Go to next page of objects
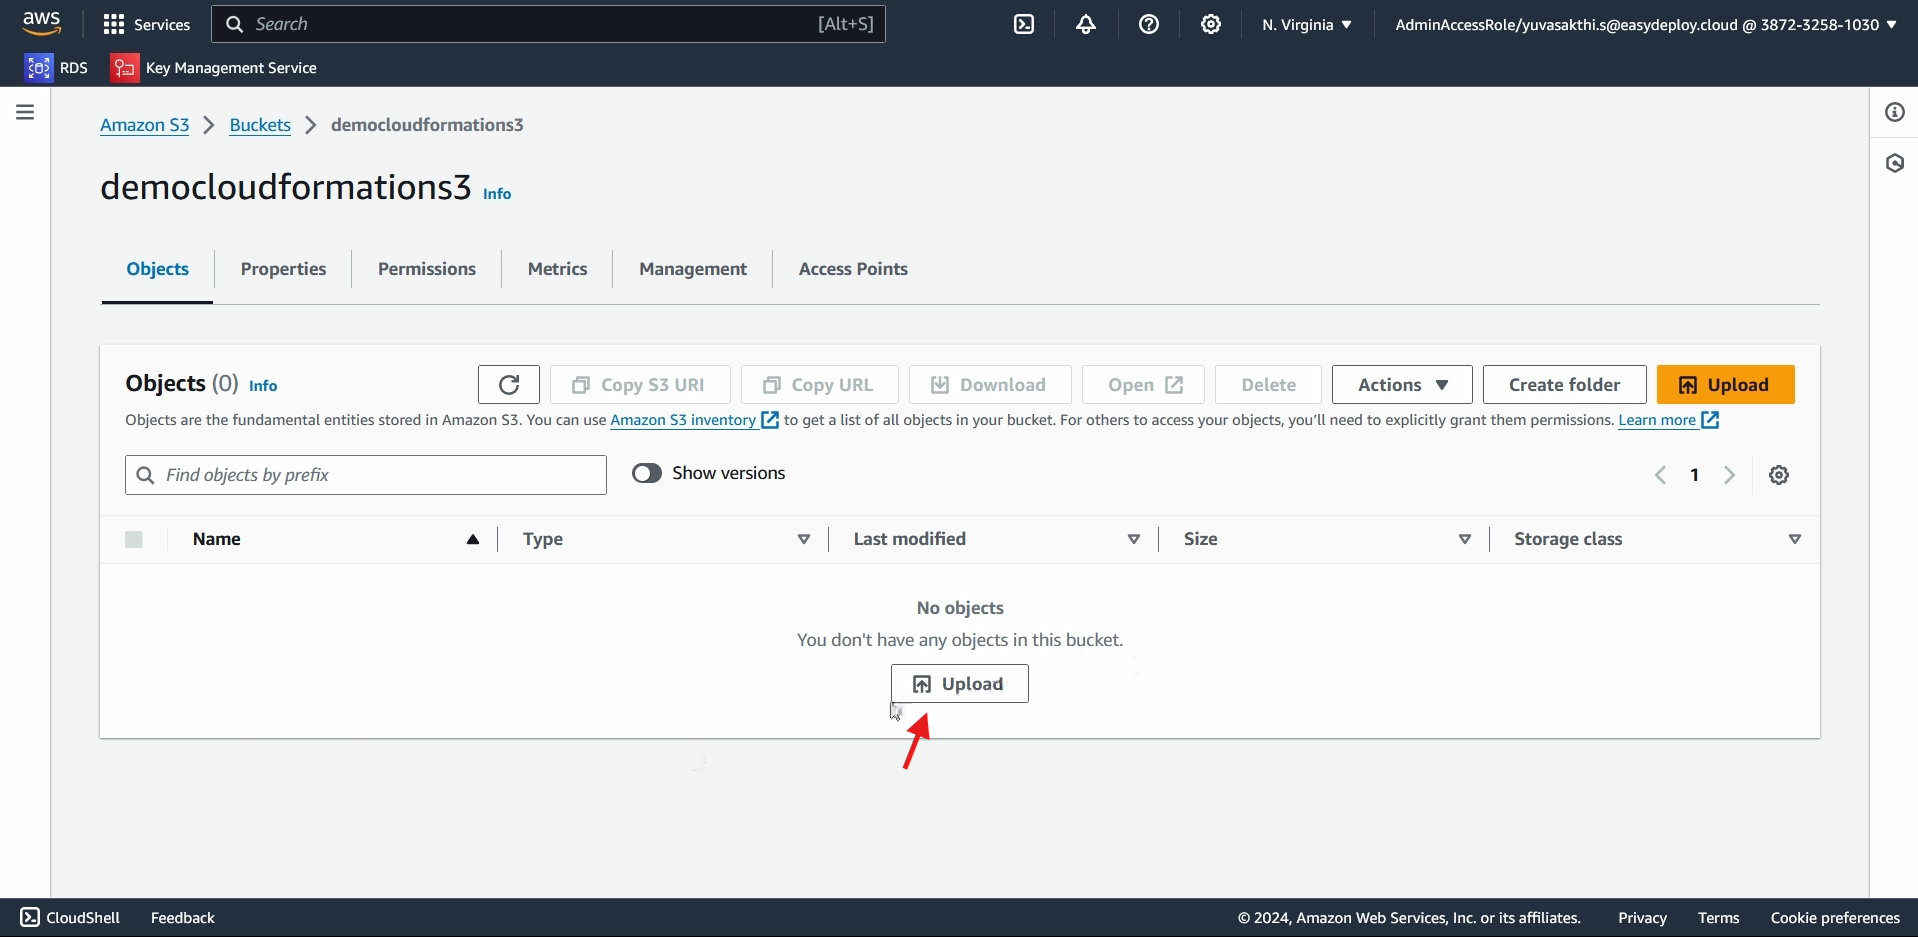The width and height of the screenshot is (1918, 937). pyautogui.click(x=1729, y=475)
